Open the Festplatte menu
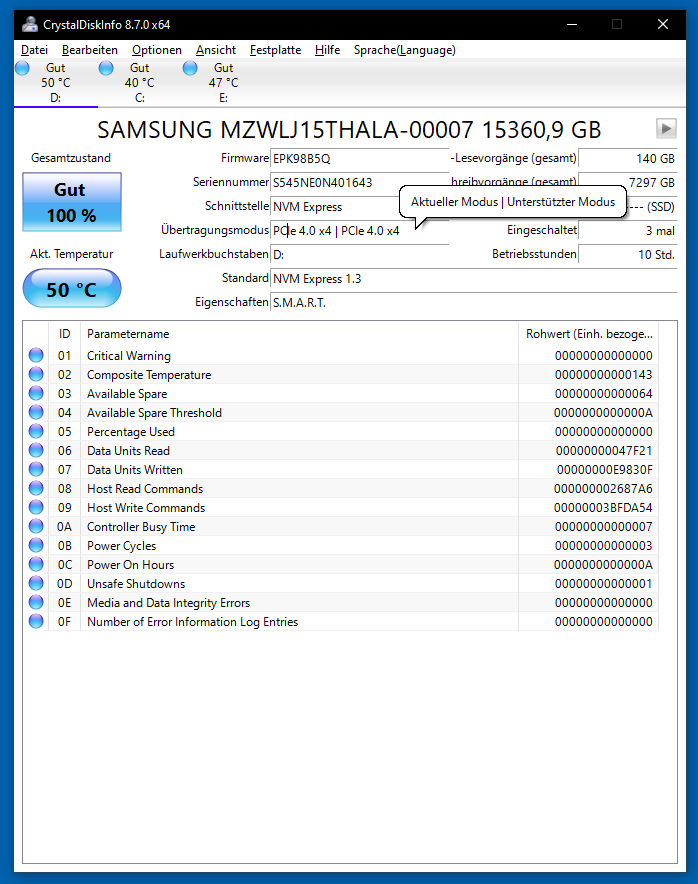The image size is (698, 884). pyautogui.click(x=275, y=50)
